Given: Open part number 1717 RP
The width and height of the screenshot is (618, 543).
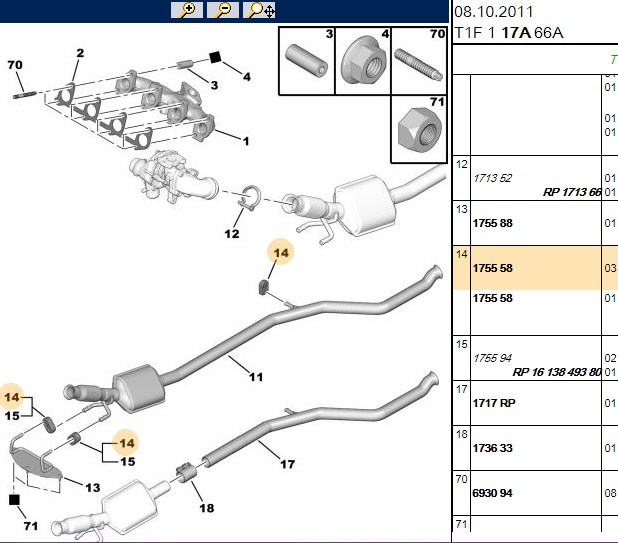Looking at the screenshot, I should click(x=494, y=403).
